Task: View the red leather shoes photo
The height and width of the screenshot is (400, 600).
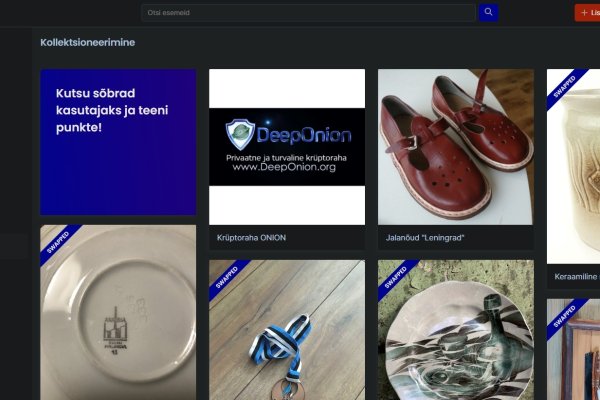Action: [x=455, y=146]
